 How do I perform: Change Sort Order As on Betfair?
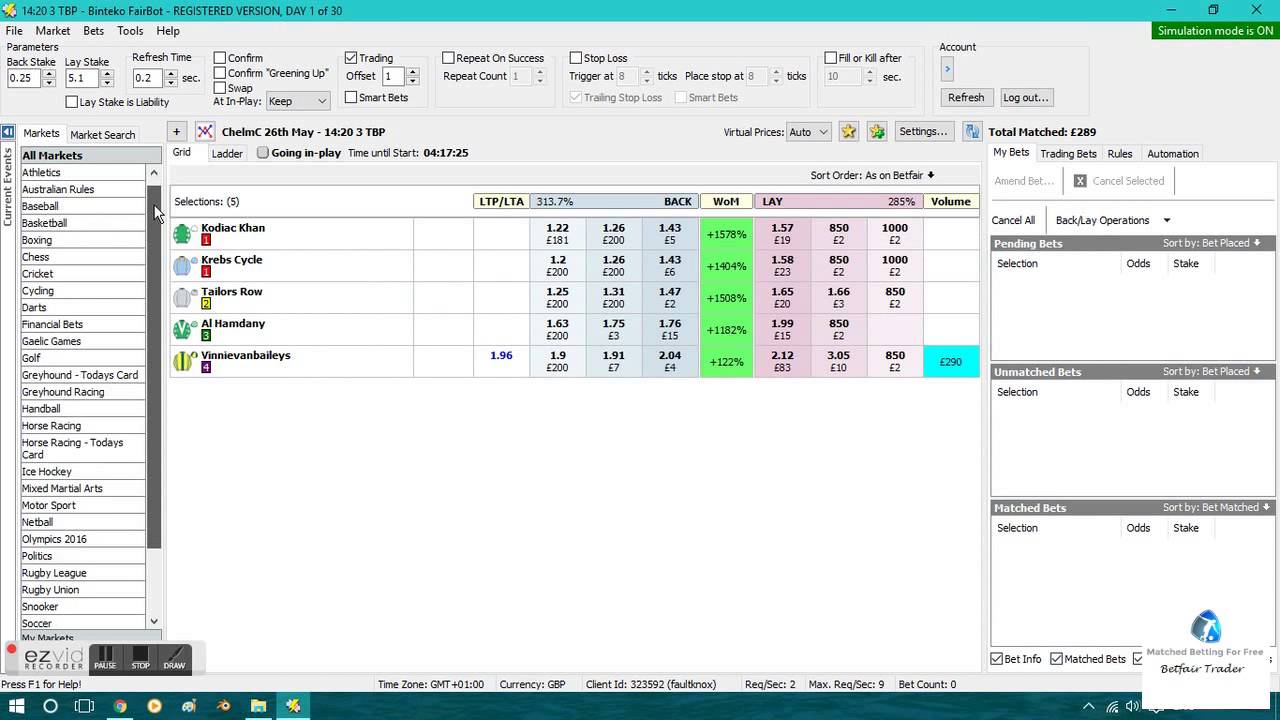[x=872, y=175]
